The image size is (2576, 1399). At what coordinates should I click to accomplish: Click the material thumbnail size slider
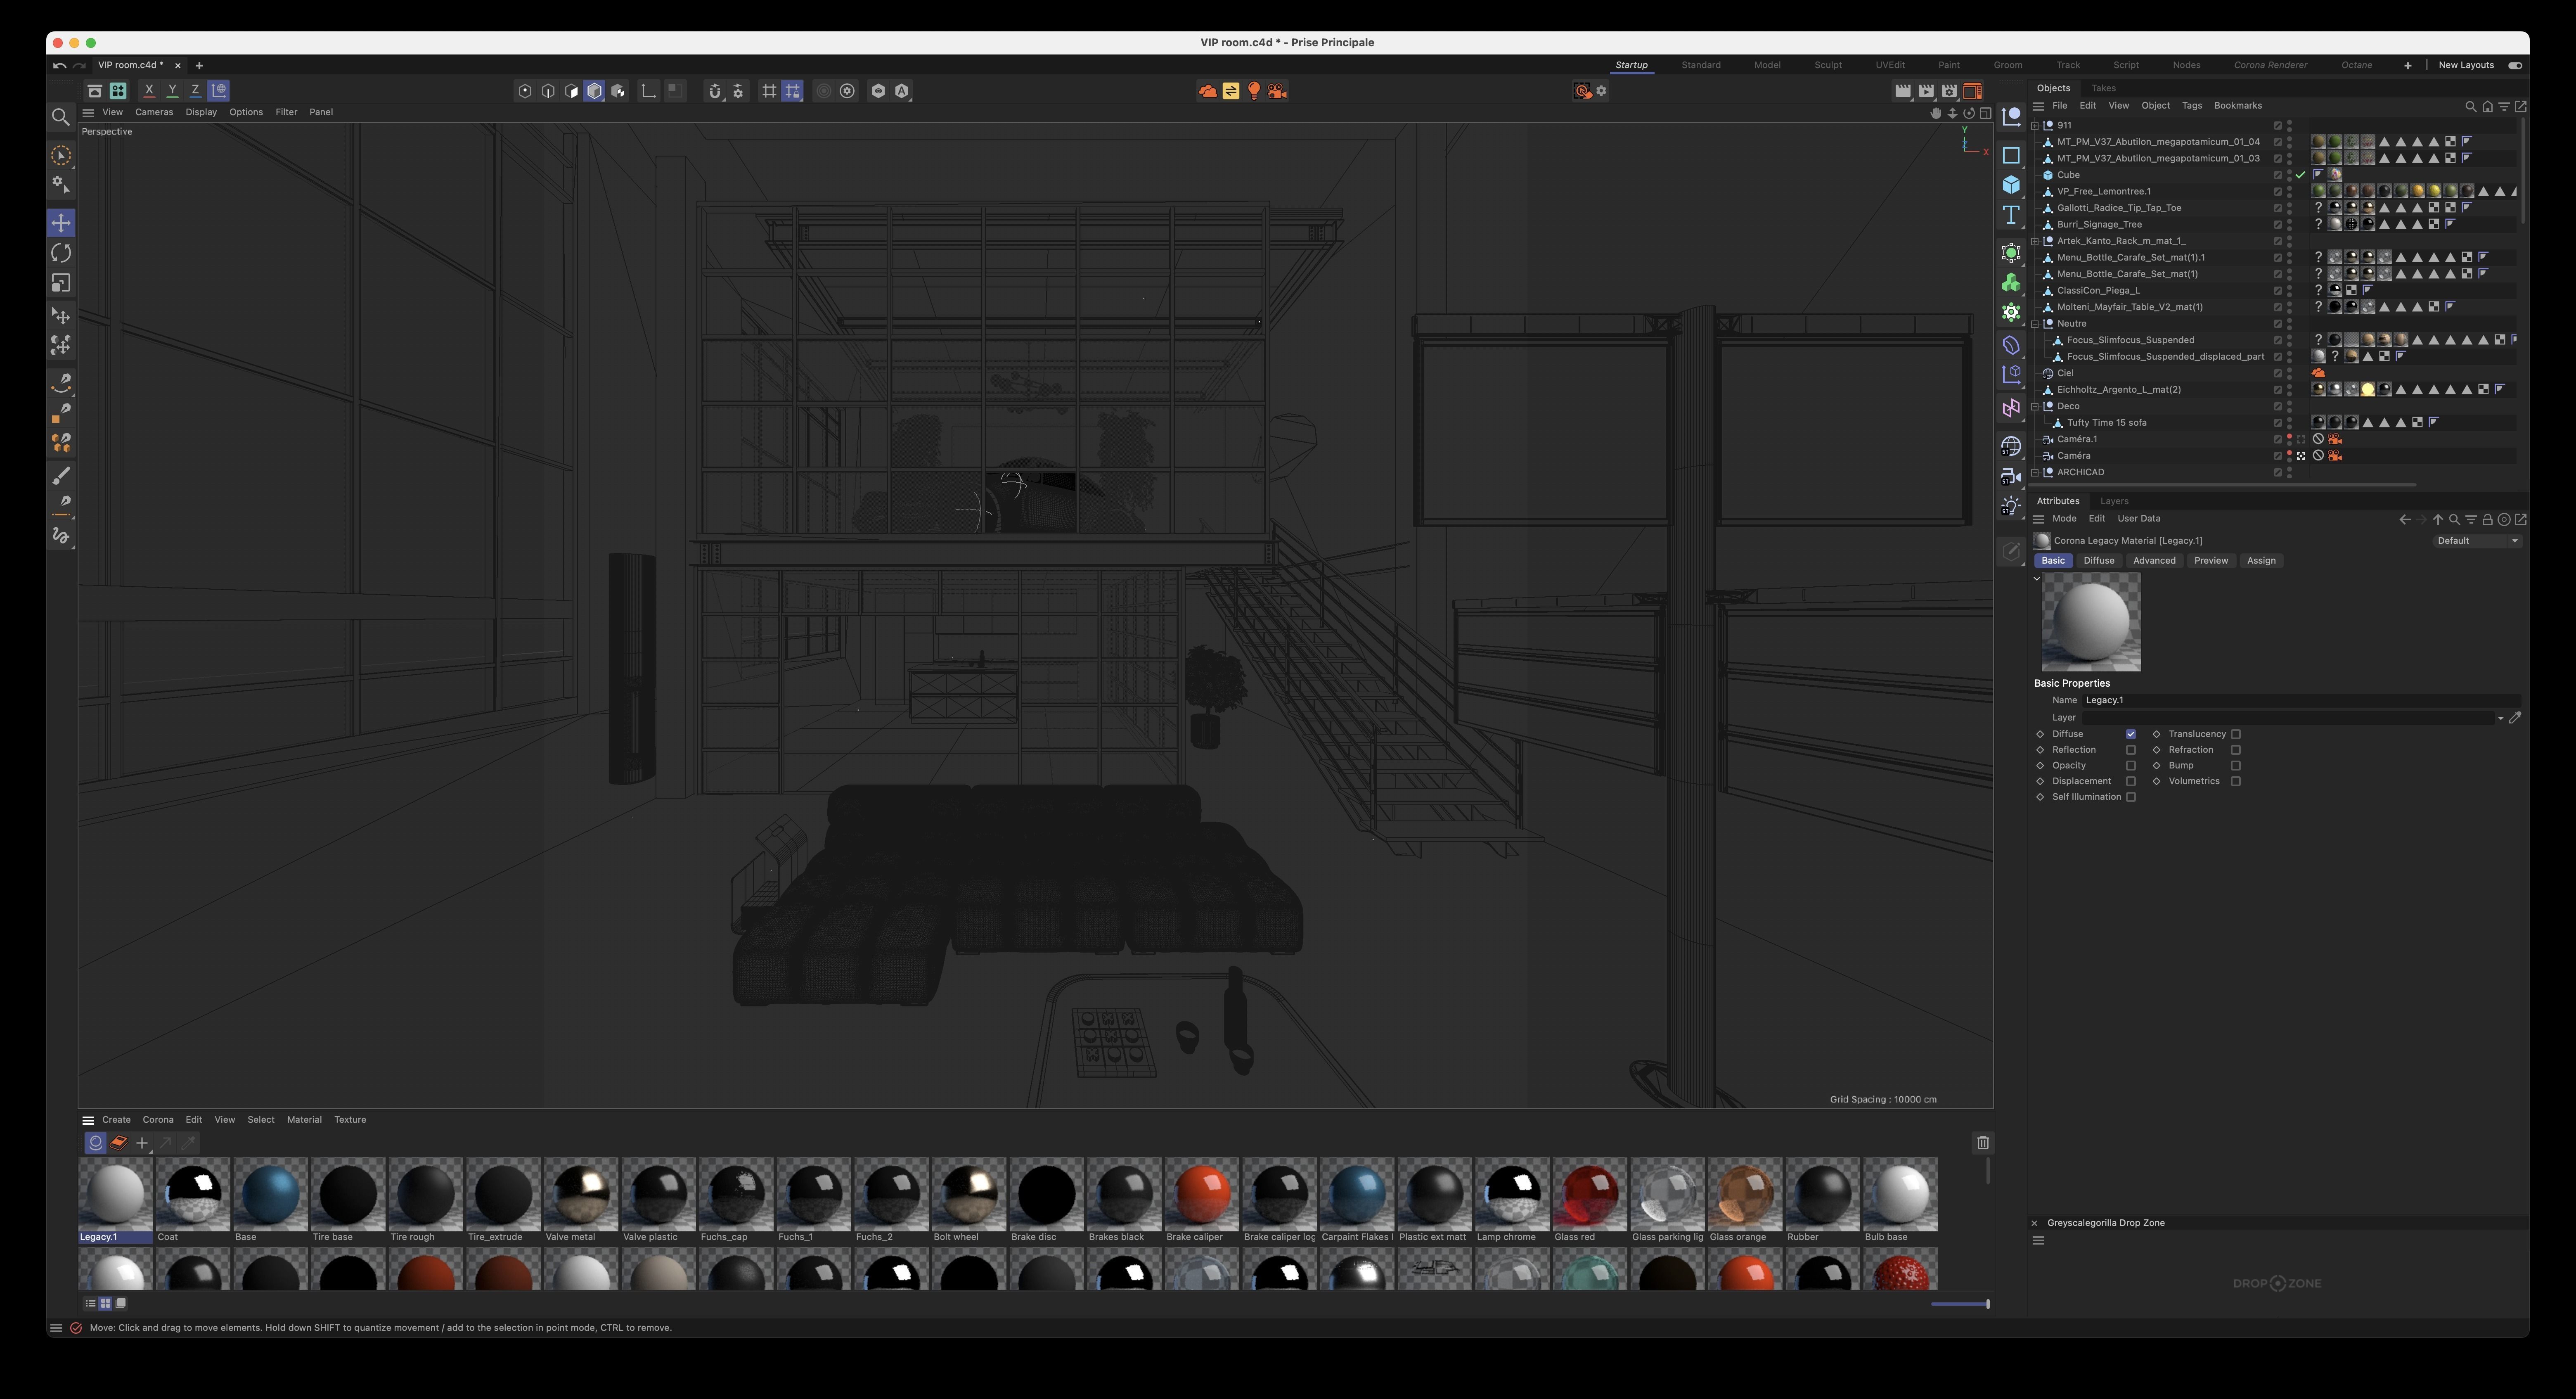pyautogui.click(x=1960, y=1304)
